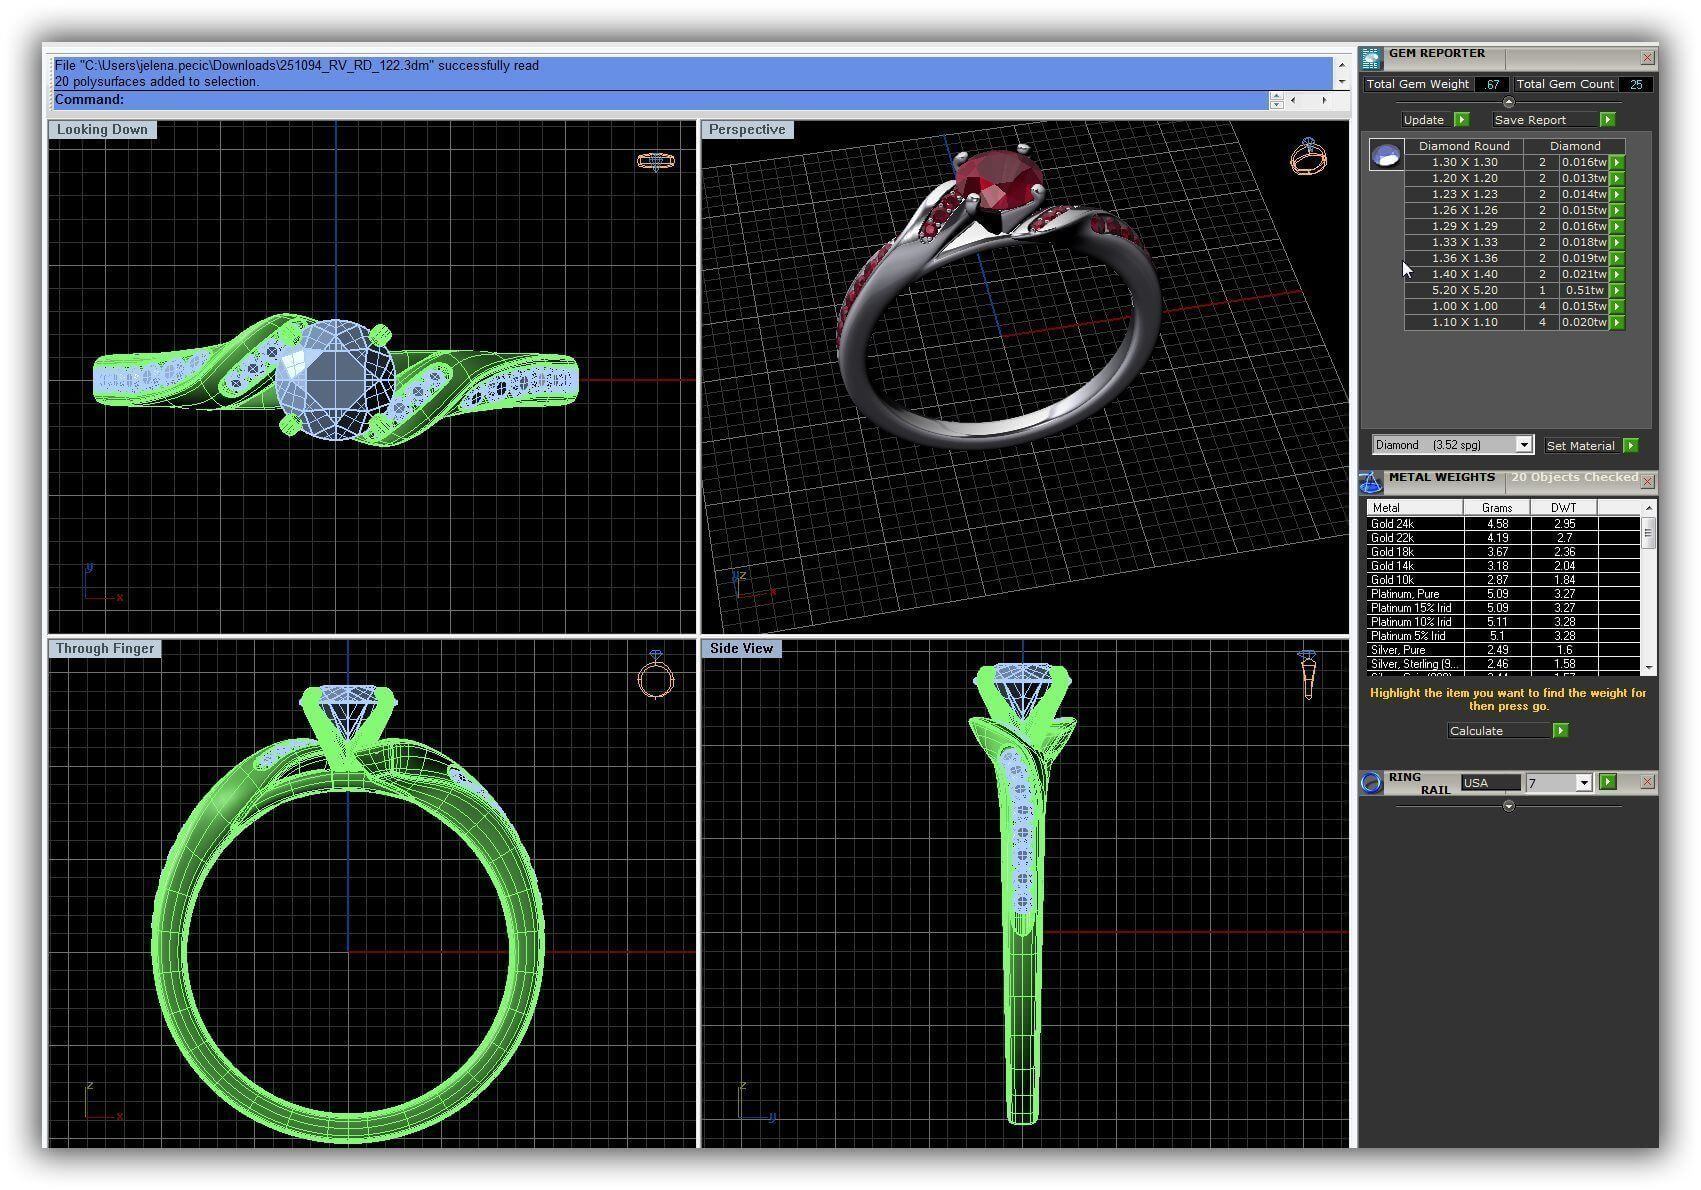Collapse the Gem Reporter header with up arrow
This screenshot has height=1190, width=1701.
click(x=1508, y=102)
